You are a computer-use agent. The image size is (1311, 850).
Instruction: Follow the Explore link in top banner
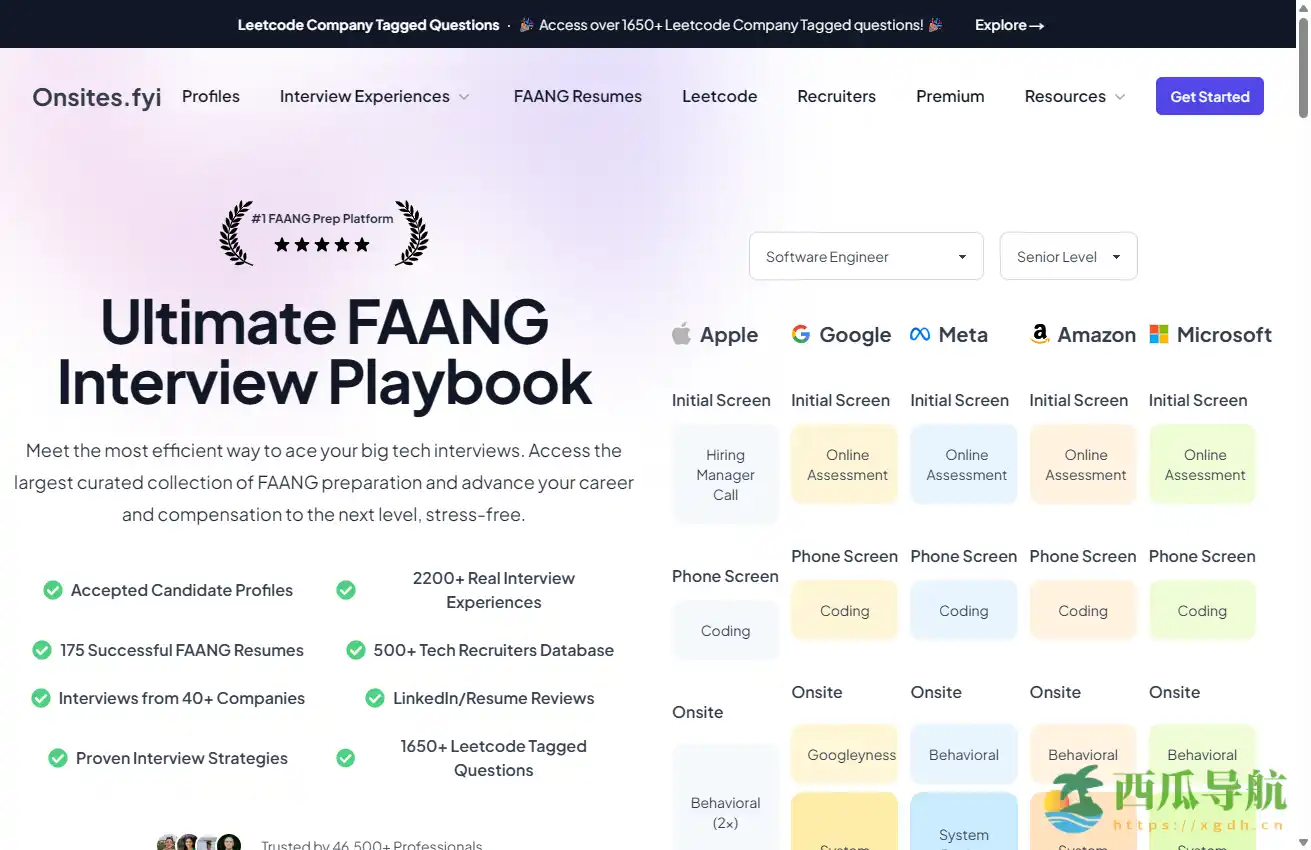tap(1009, 25)
